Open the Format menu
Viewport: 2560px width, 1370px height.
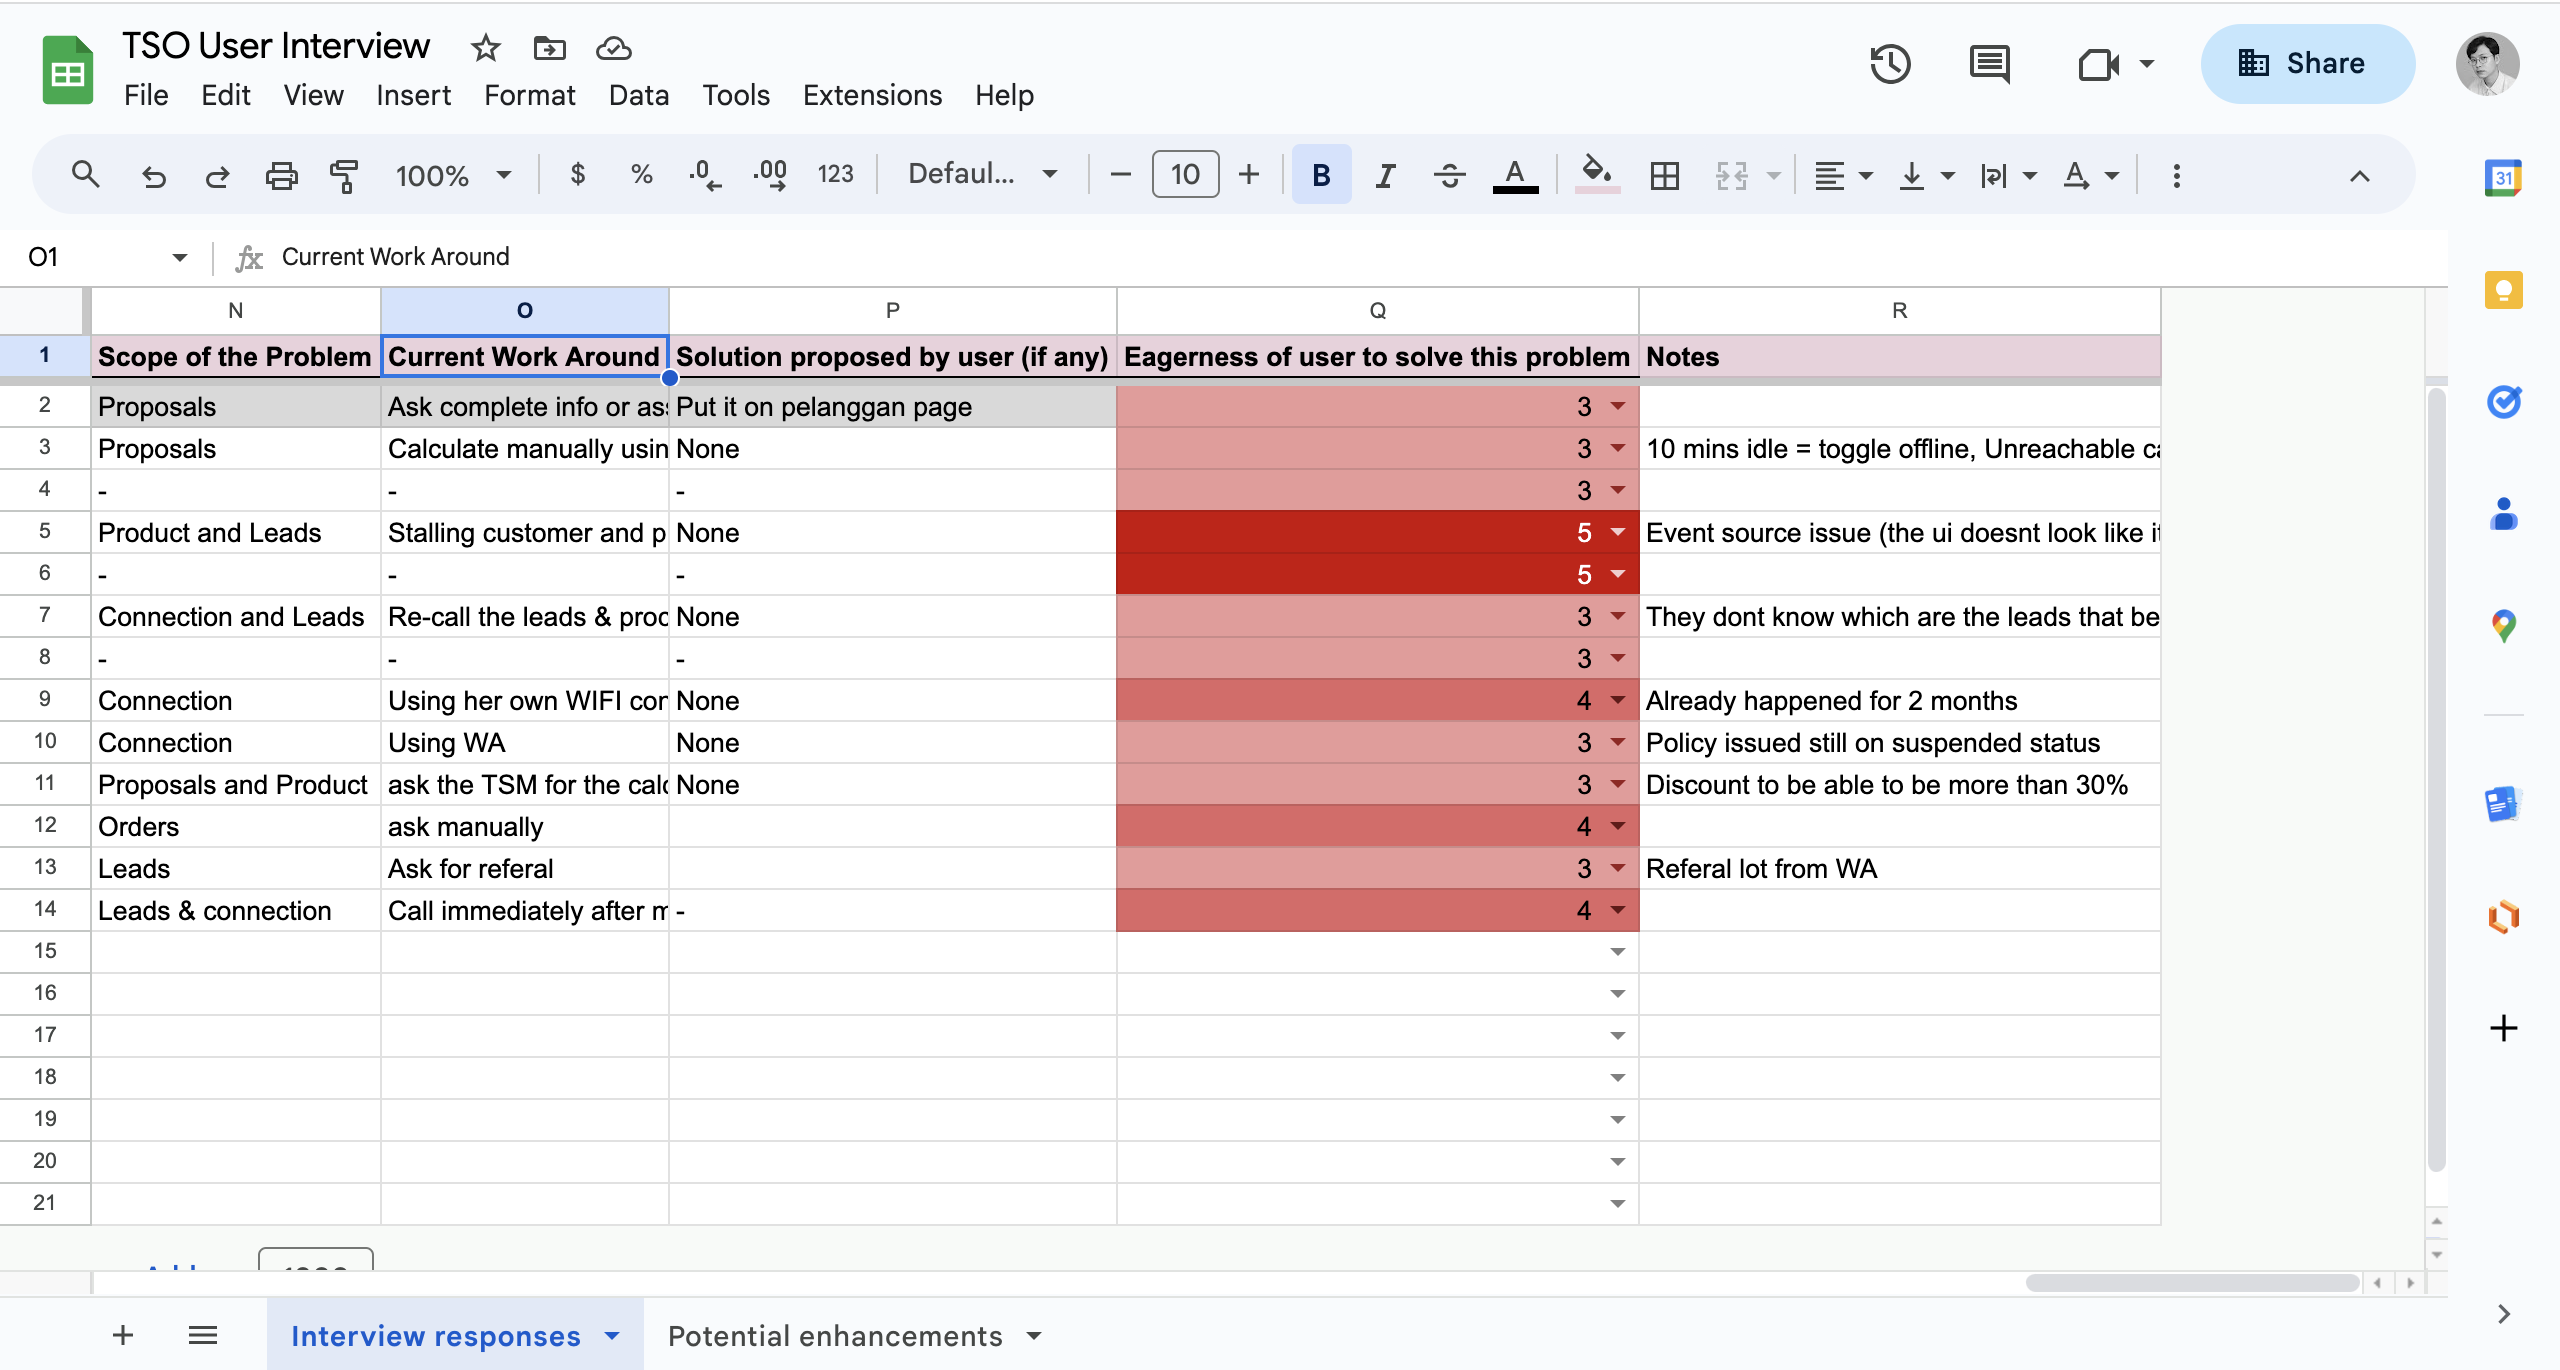click(529, 95)
